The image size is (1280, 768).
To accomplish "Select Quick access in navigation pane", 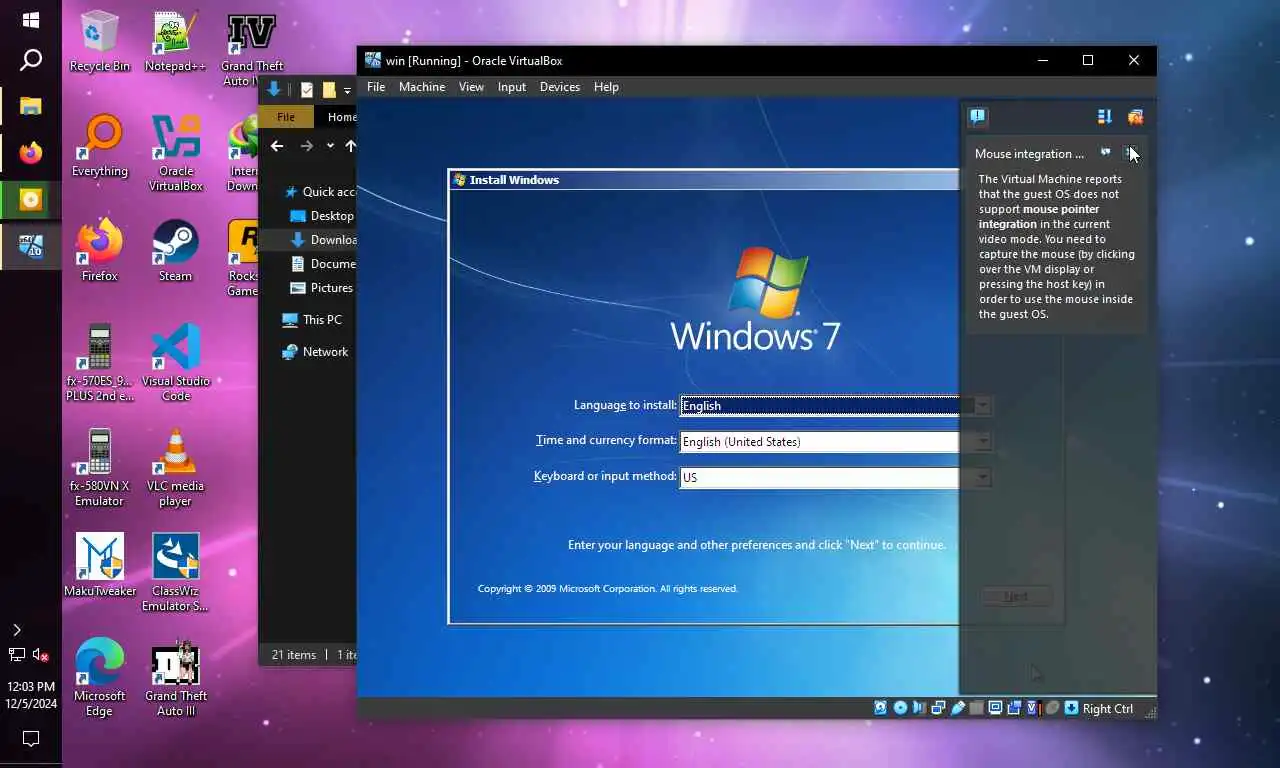I will coord(320,192).
